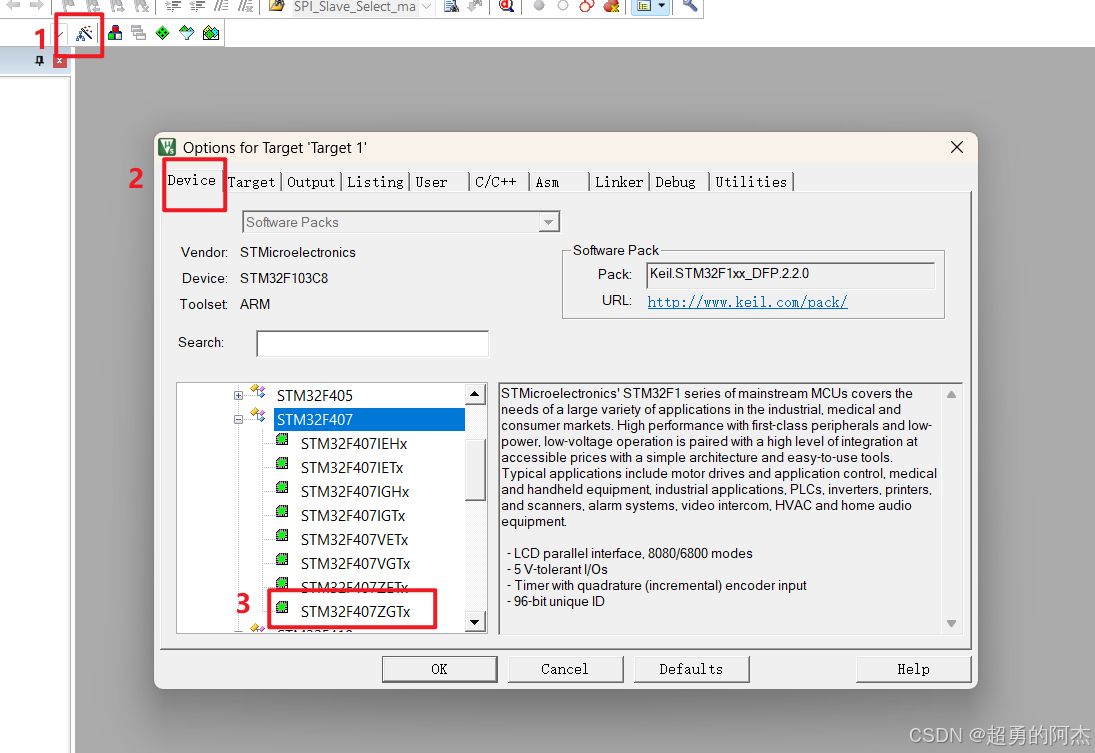
Task: Click the device Search input field
Action: coord(372,343)
